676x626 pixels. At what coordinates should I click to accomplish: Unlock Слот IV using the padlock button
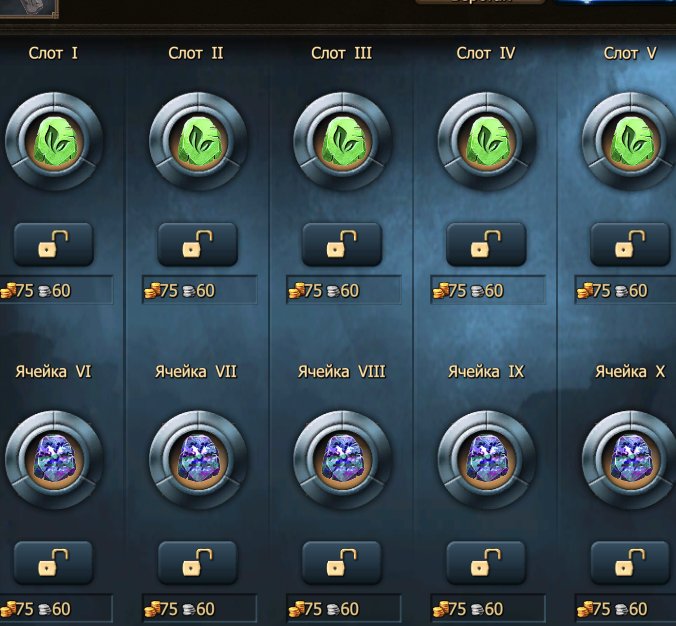pos(486,244)
